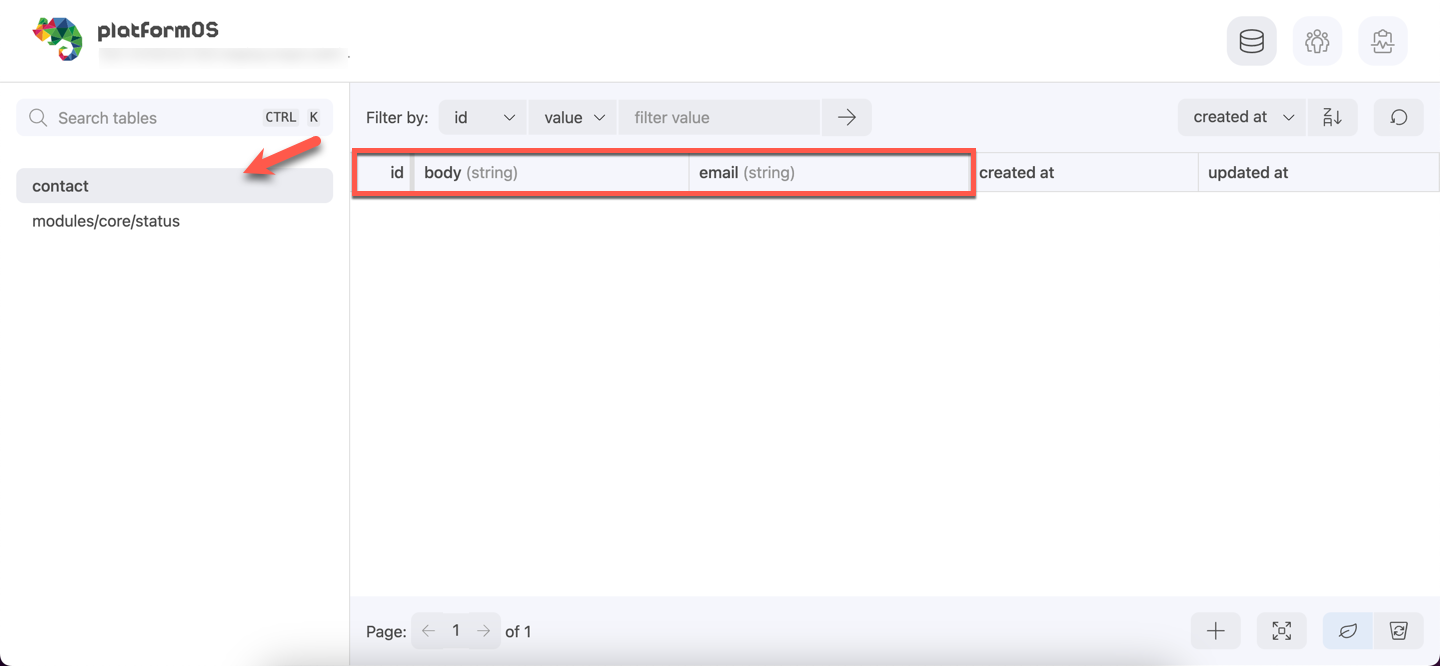
Task: Click inside the filter value input field
Action: 718,117
